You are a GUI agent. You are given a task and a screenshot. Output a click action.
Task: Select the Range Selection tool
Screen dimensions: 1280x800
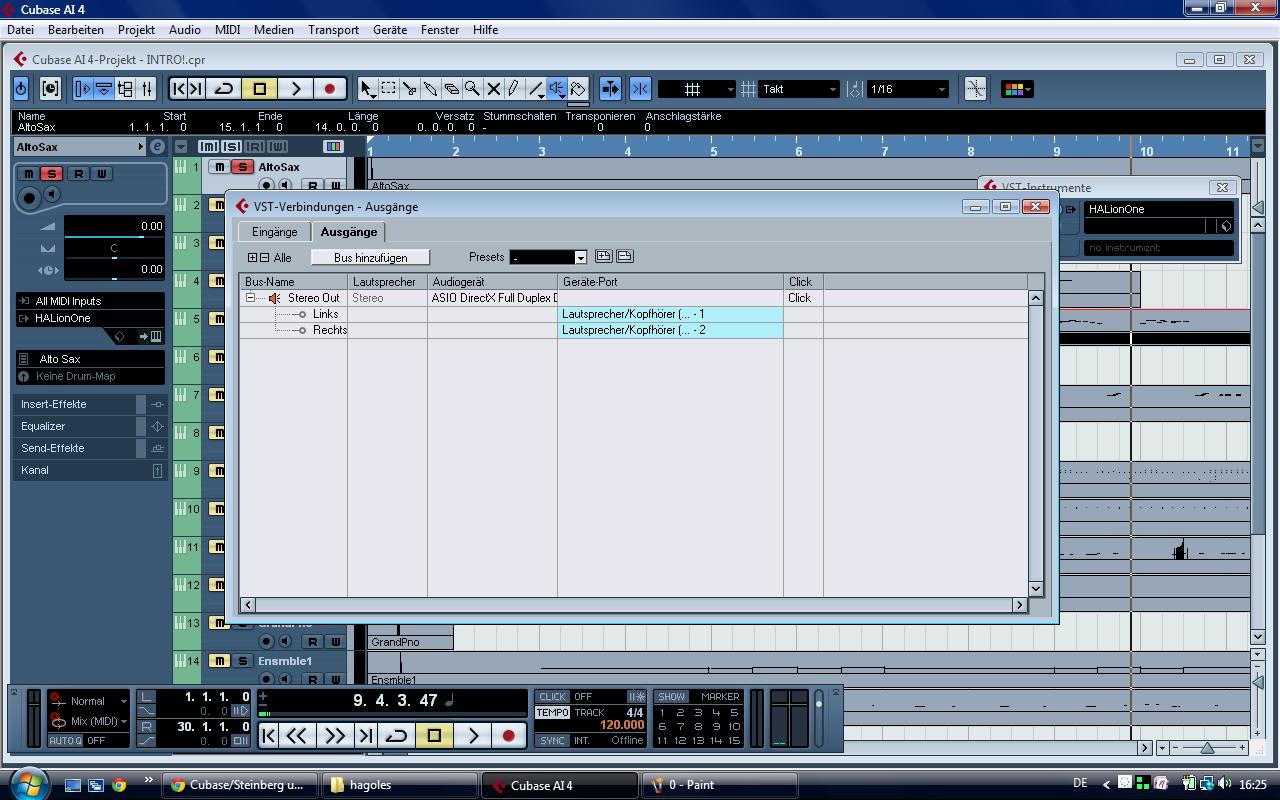(x=388, y=89)
